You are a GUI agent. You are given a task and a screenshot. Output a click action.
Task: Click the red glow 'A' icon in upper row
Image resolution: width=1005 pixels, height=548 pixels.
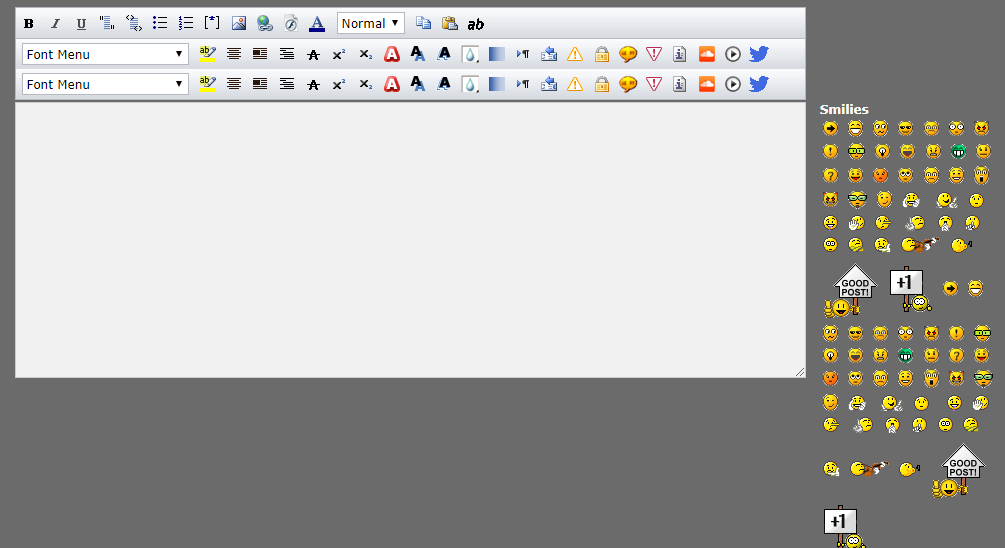[392, 54]
